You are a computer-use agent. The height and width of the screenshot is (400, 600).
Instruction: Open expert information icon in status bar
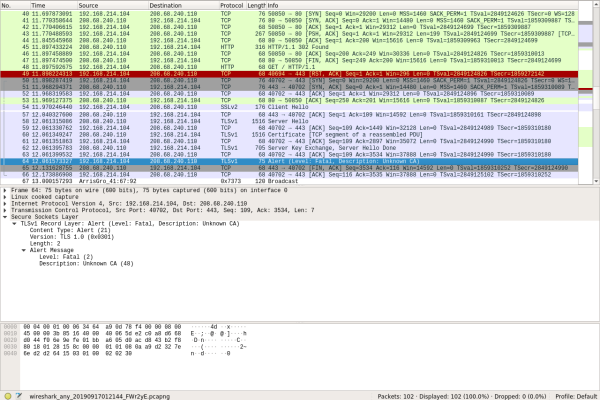click(x=7, y=395)
